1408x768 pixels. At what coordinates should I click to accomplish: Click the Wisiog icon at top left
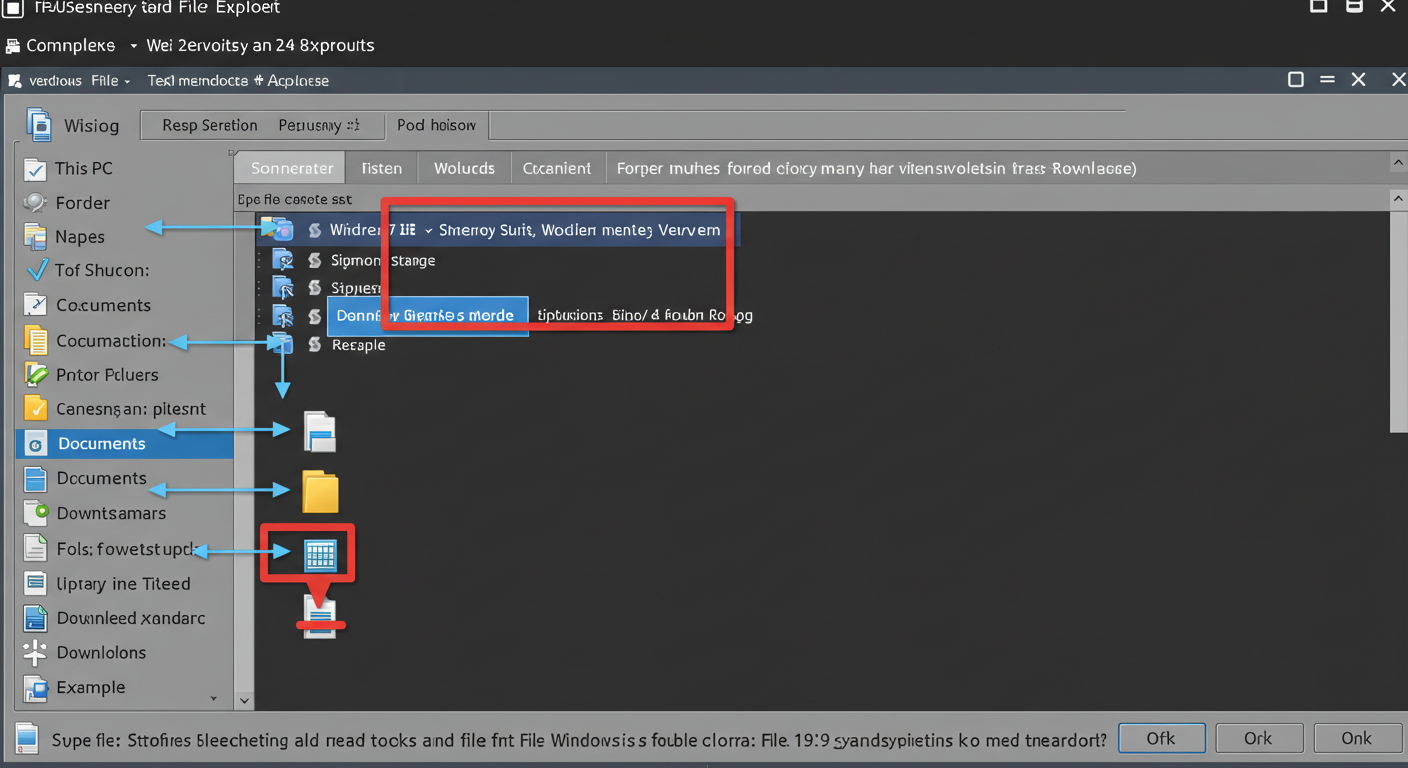pos(41,124)
